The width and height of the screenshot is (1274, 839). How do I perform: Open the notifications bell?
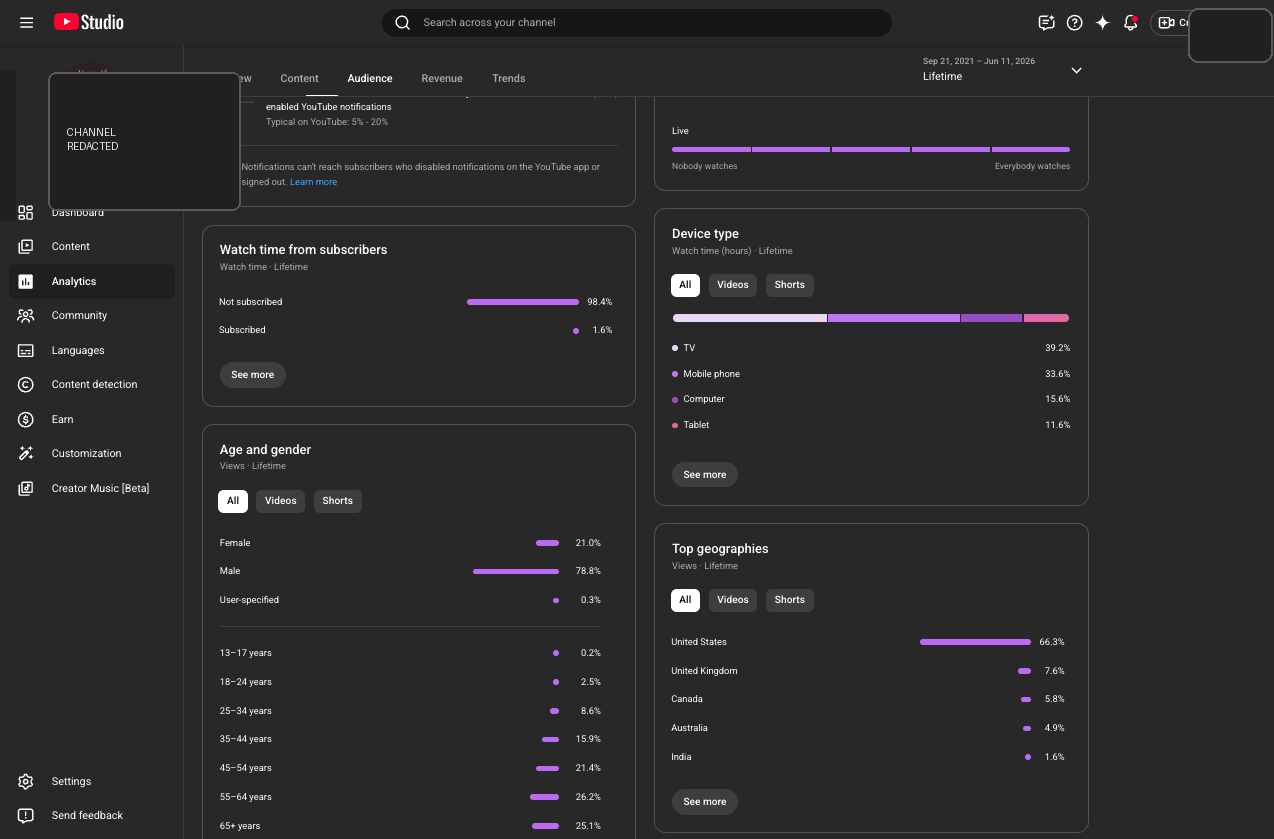(x=1131, y=22)
